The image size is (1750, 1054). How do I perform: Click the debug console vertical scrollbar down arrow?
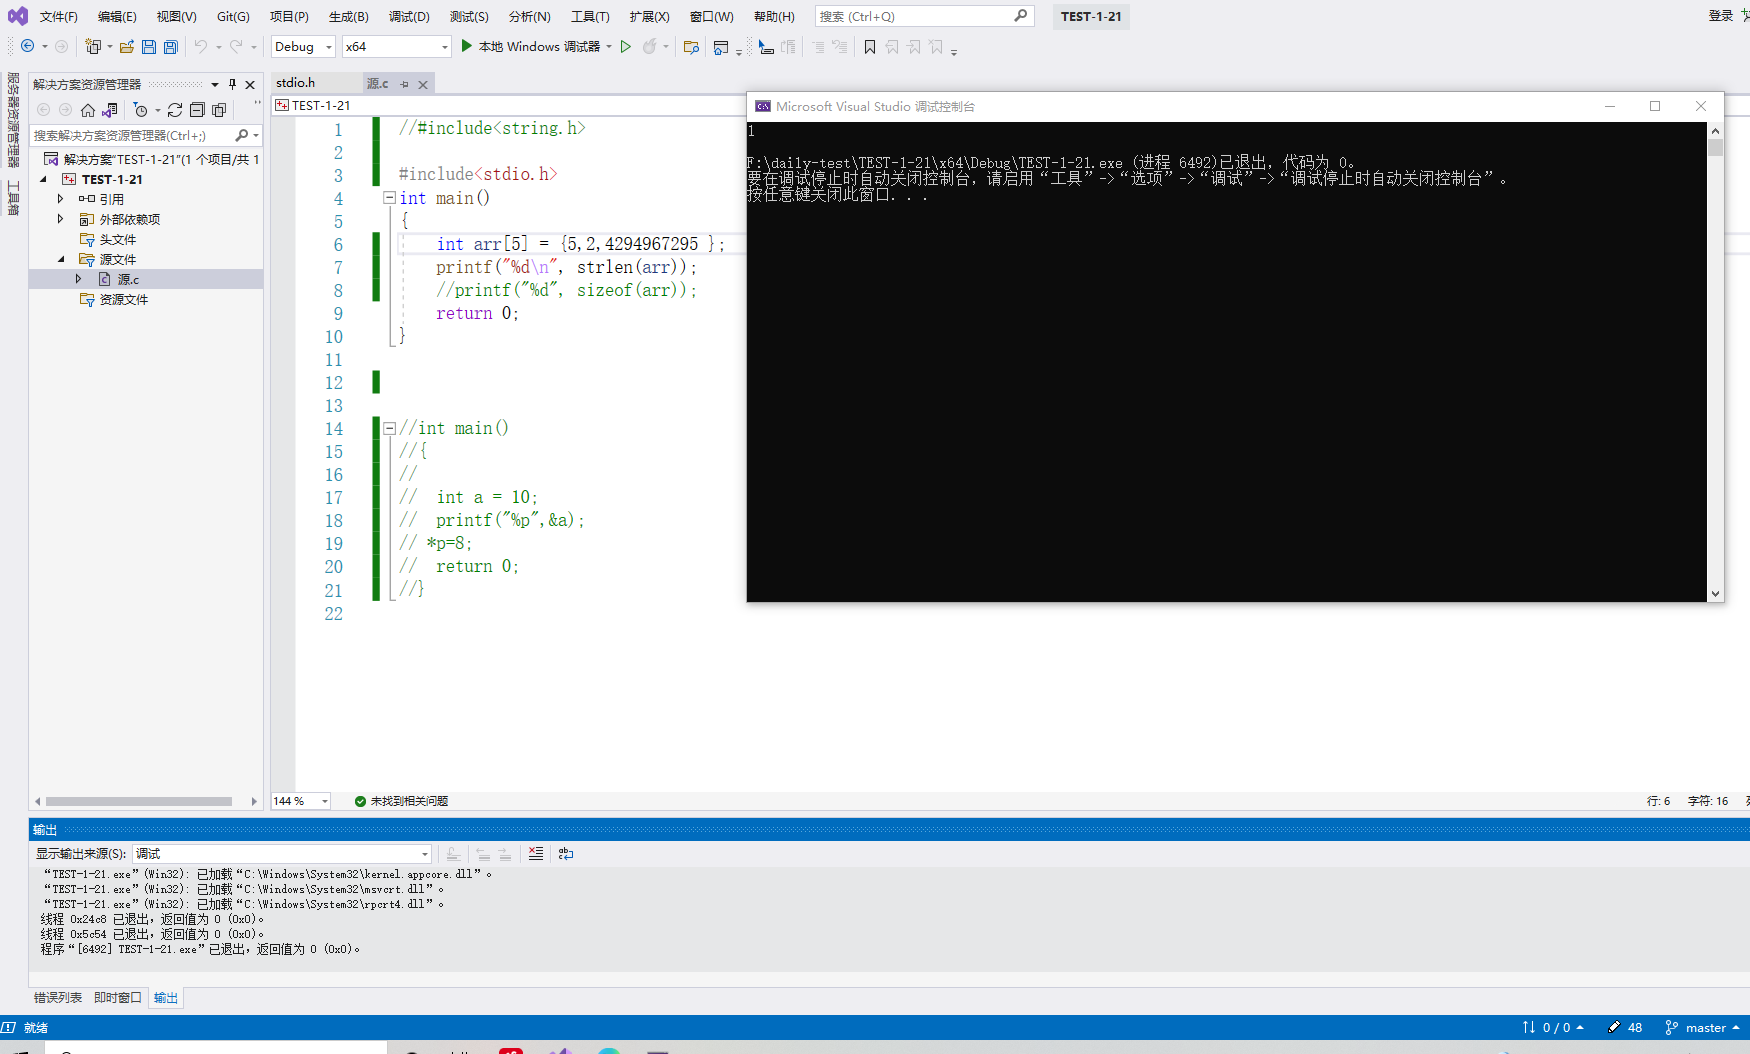(x=1715, y=593)
